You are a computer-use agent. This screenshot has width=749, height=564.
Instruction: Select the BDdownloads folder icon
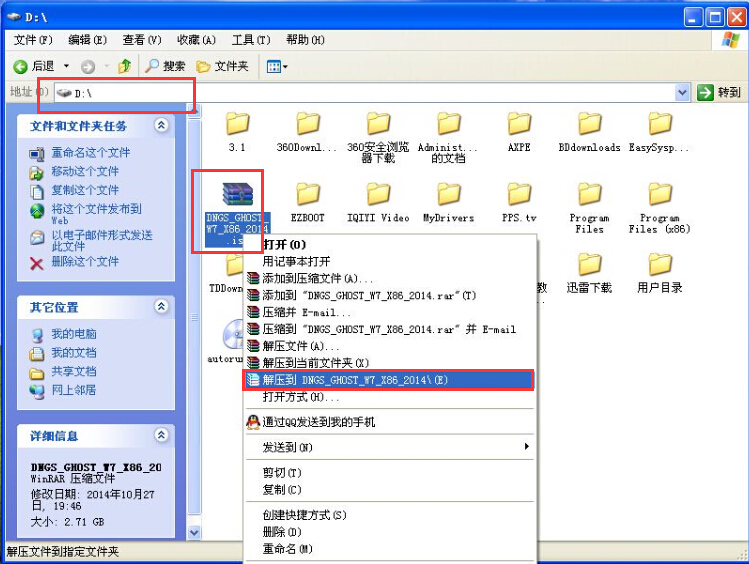[x=589, y=124]
